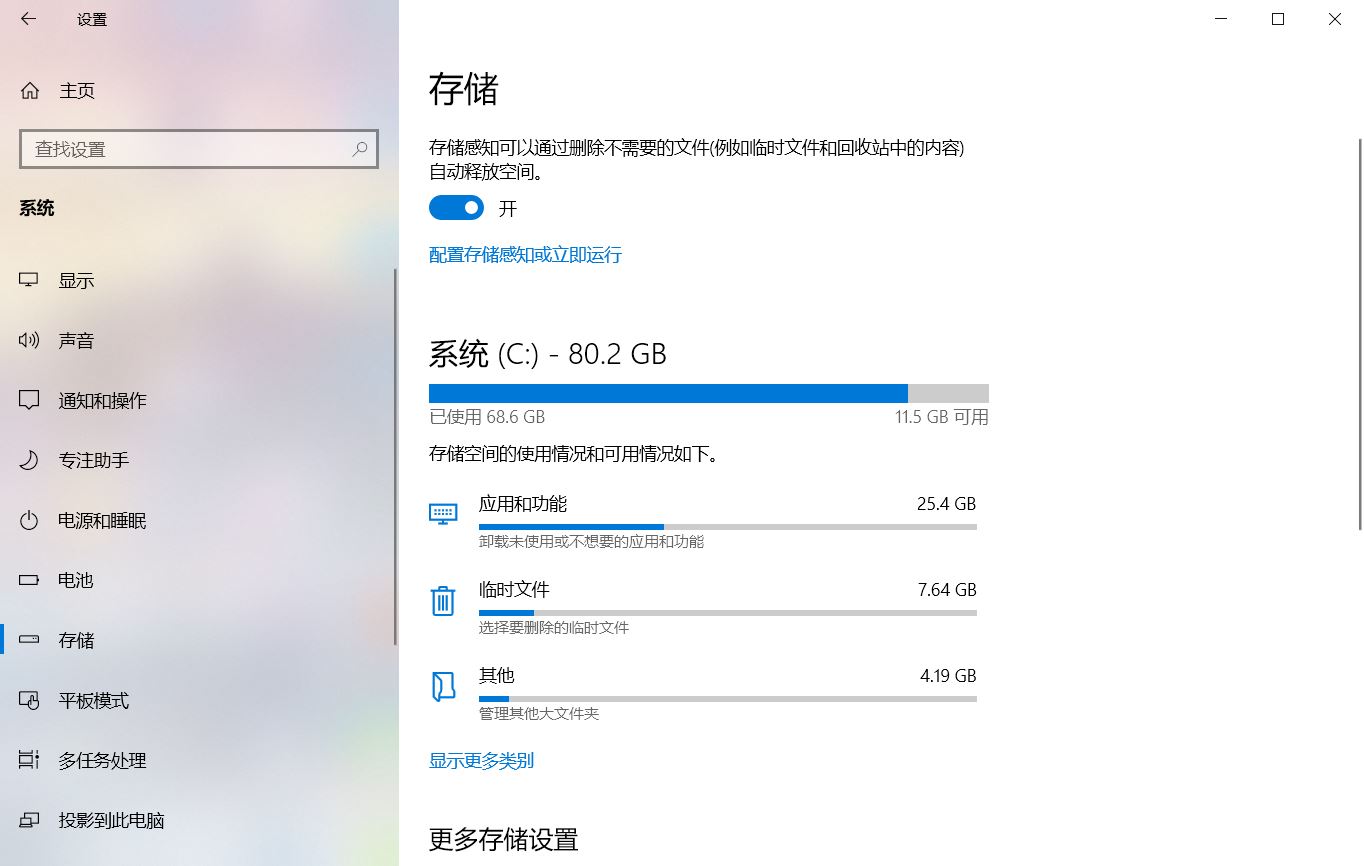
Task: Click the power icon for 电源和睡眠
Action: pos(29,521)
